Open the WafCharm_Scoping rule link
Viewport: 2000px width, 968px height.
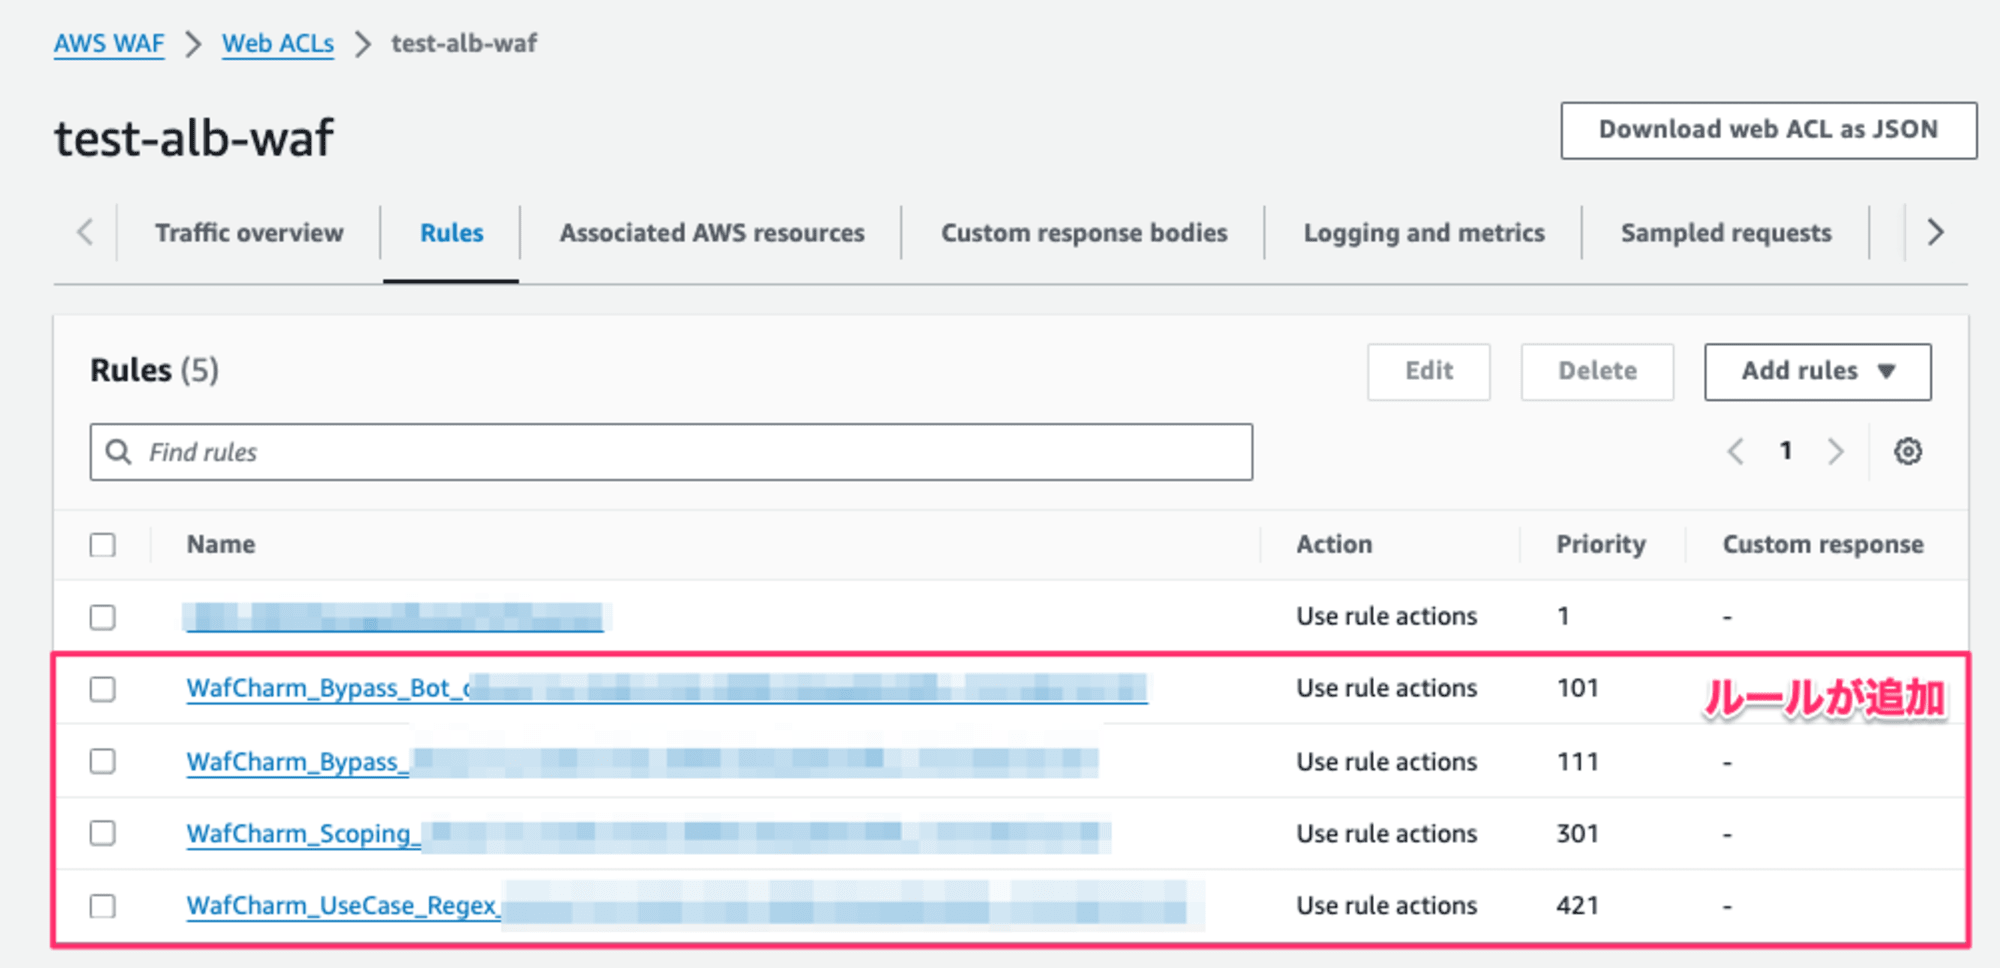pos(648,834)
